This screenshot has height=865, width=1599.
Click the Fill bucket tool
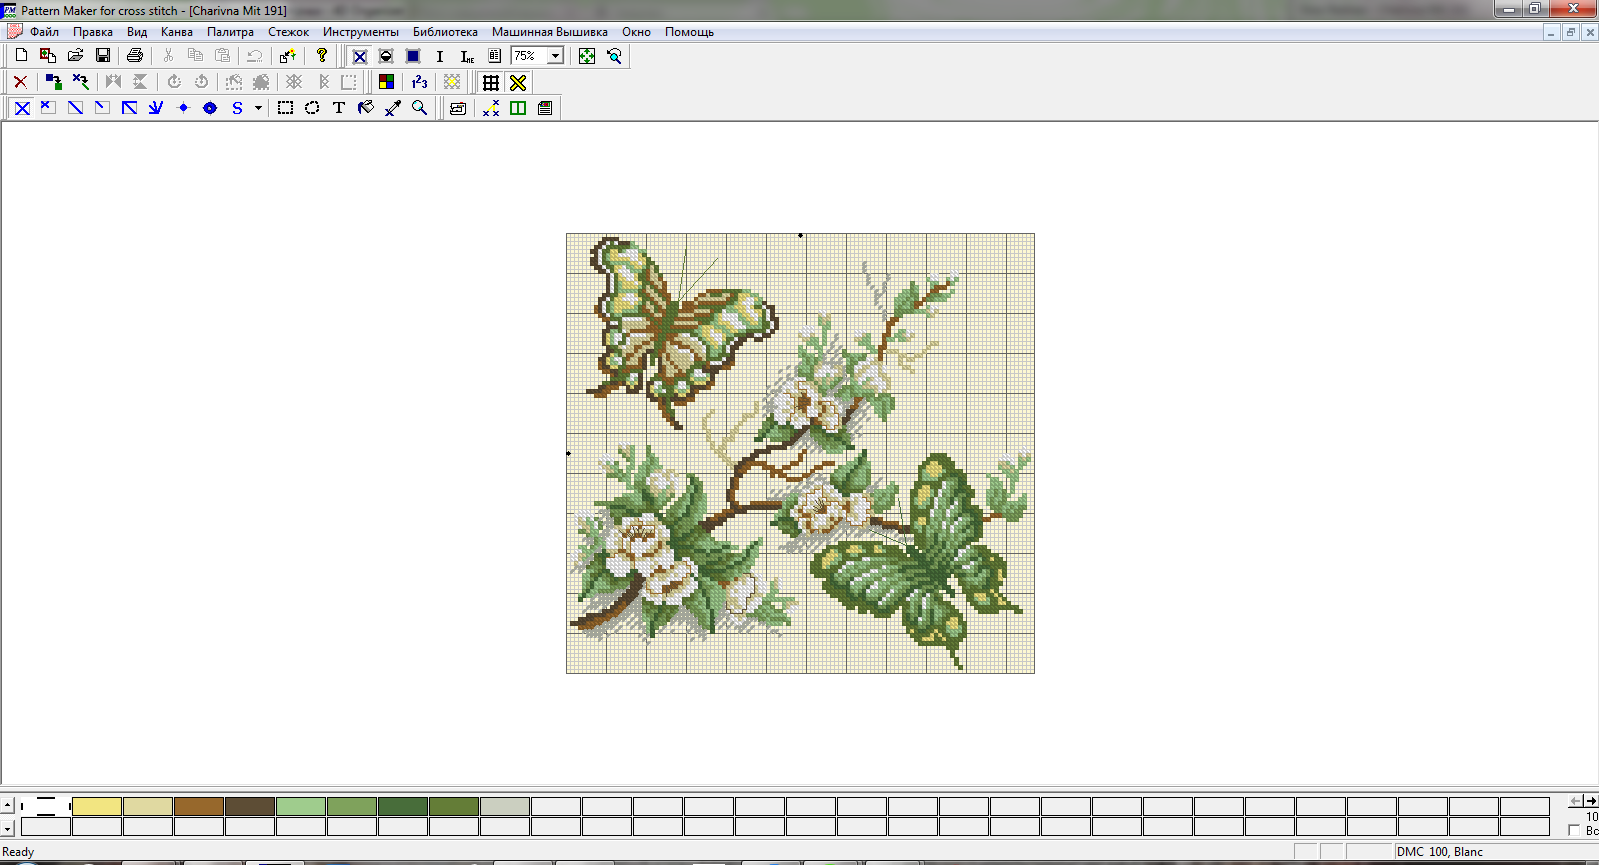click(366, 108)
